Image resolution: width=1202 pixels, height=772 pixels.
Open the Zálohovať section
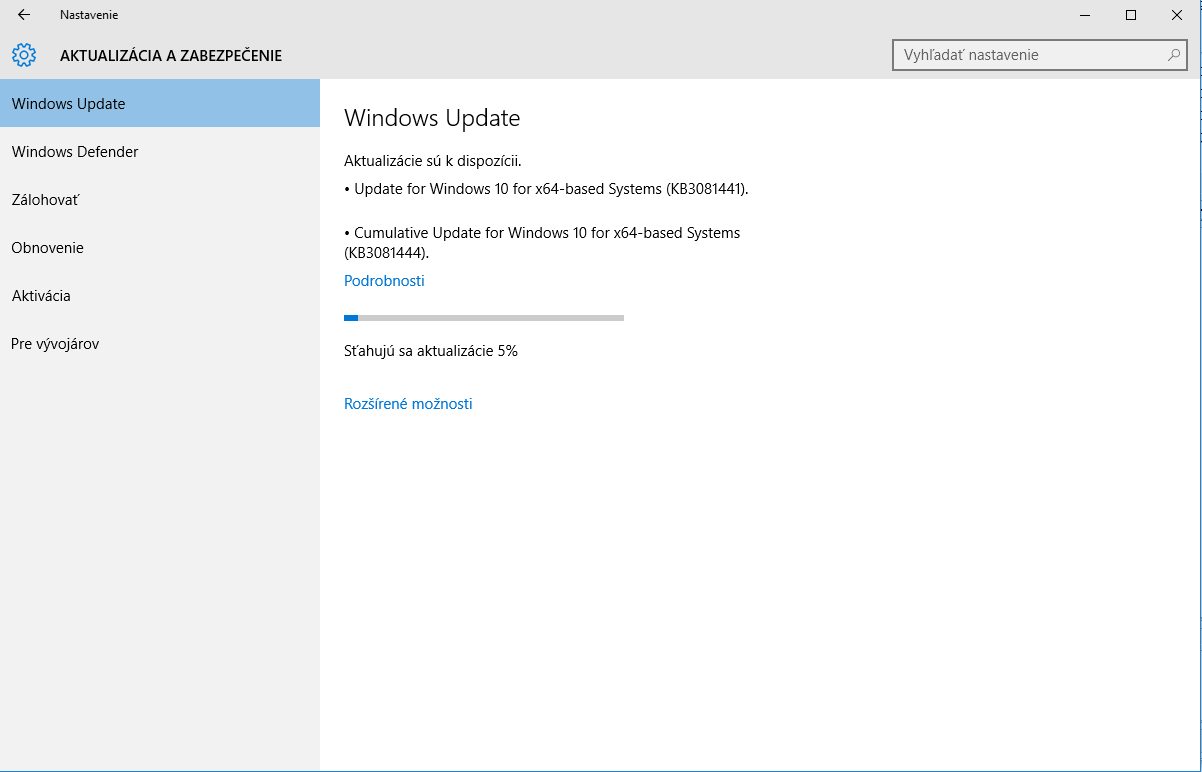click(x=160, y=200)
